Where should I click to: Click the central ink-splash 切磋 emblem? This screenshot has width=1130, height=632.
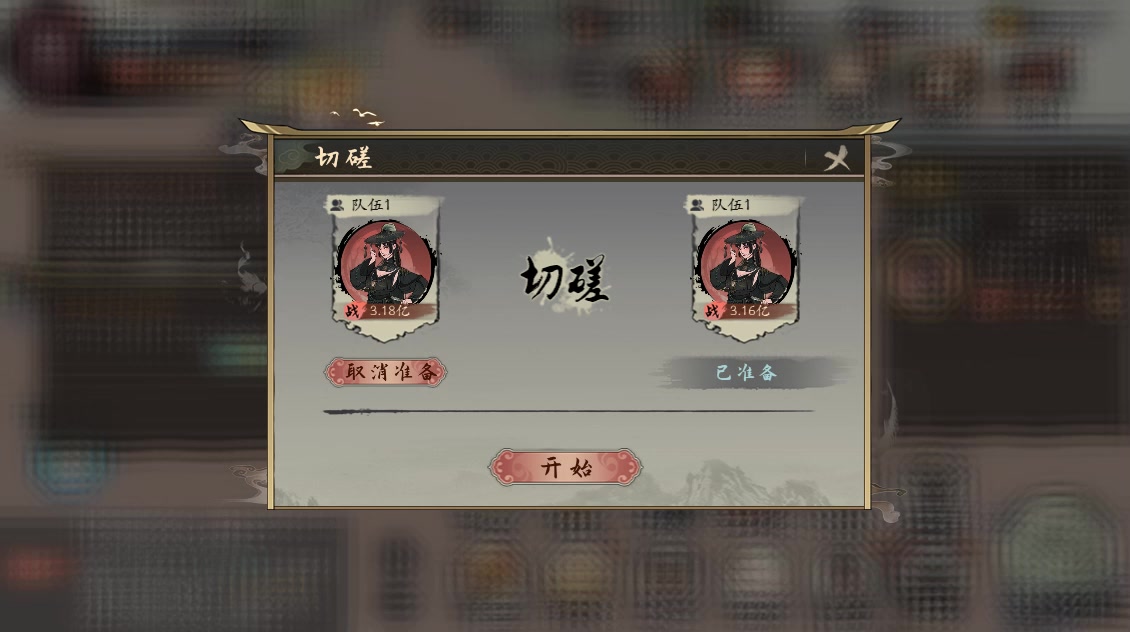pyautogui.click(x=565, y=278)
